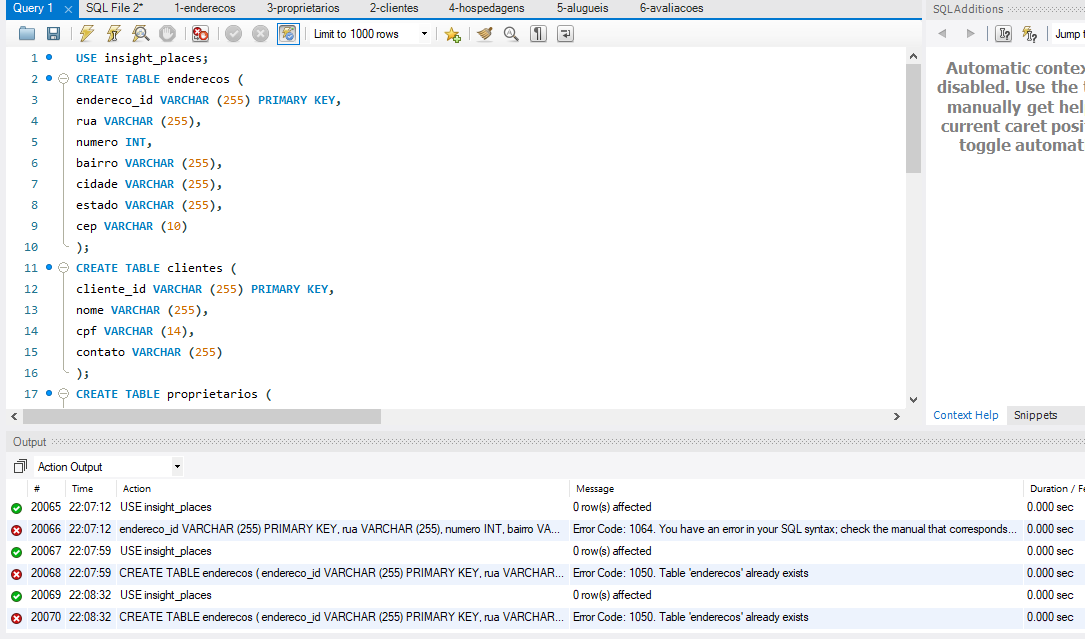This screenshot has height=639, width=1085.
Task: Click the statement marker dot on line 1
Action: pyautogui.click(x=49, y=57)
